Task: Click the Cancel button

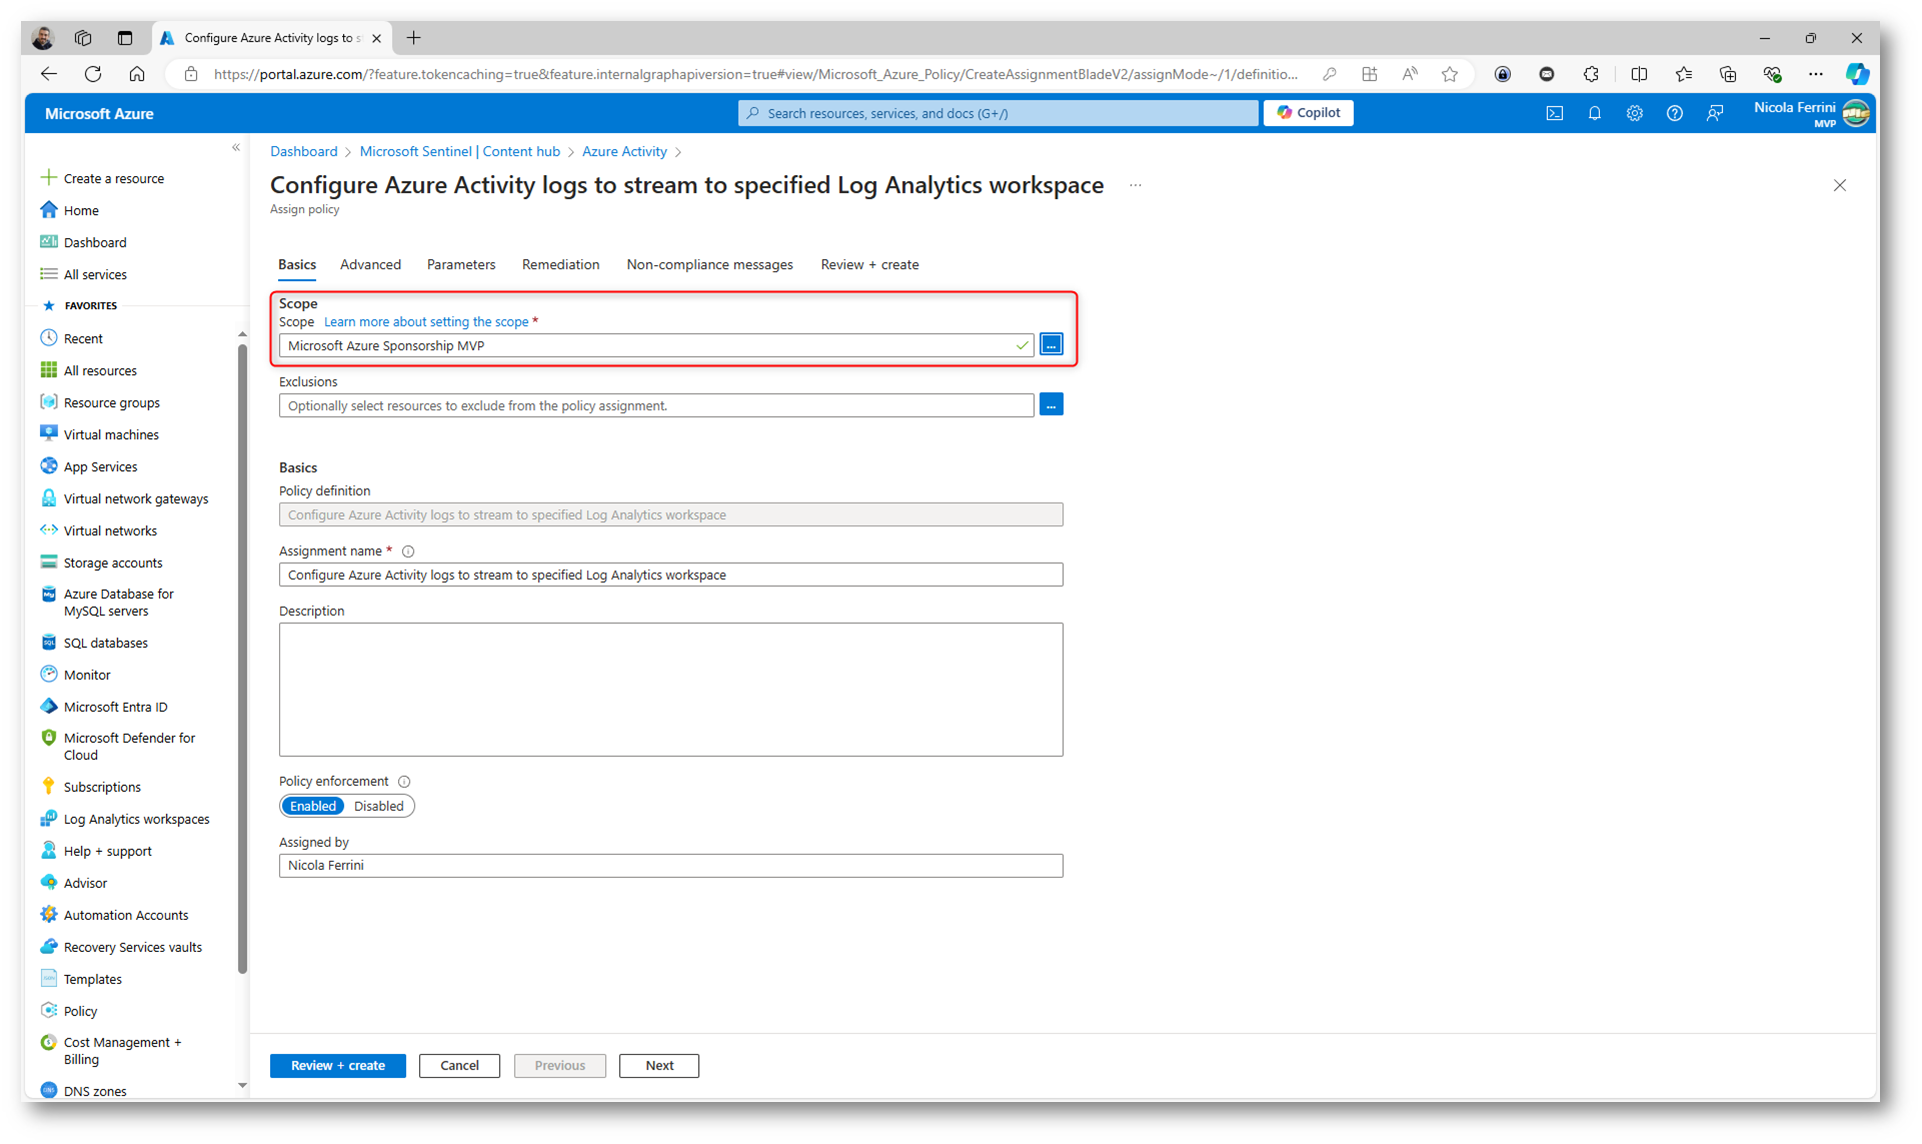Action: [x=459, y=1066]
